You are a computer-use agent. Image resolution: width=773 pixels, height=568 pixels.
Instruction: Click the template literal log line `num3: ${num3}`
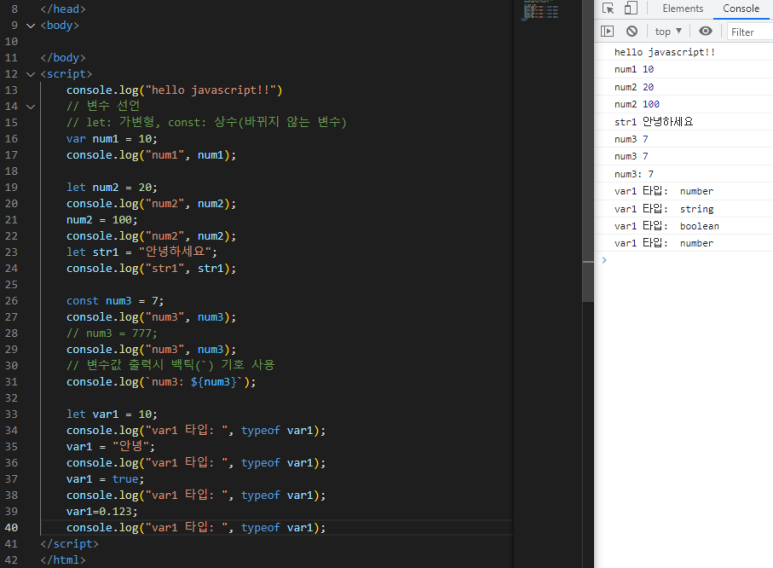[x=161, y=382]
